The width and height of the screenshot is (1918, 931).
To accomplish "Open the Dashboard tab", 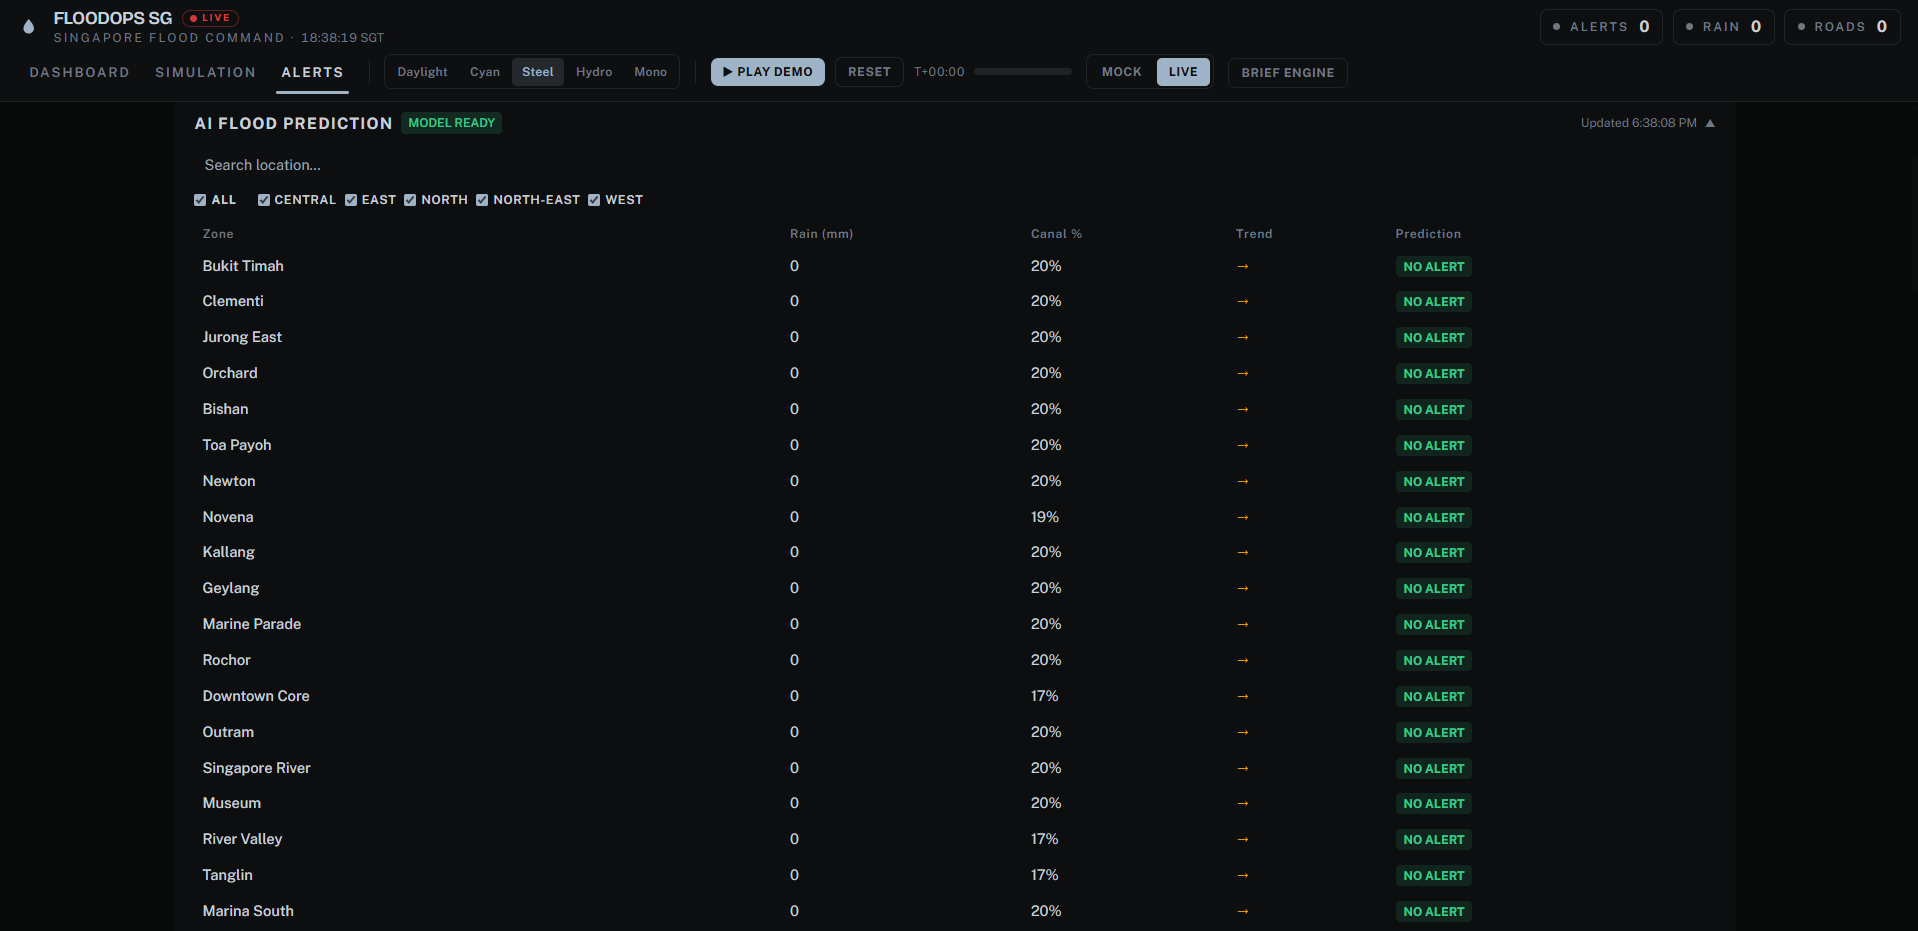I will (80, 72).
